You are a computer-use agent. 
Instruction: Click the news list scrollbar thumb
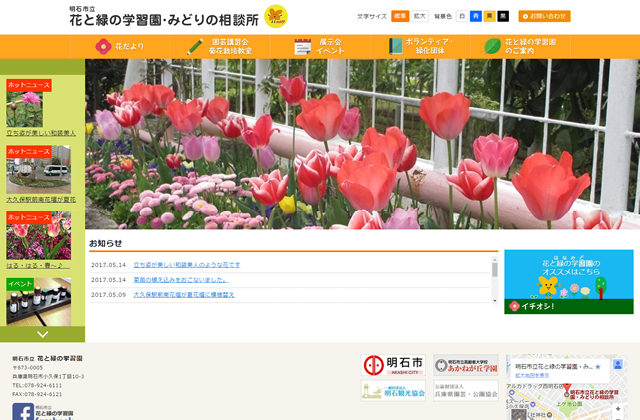(x=495, y=270)
